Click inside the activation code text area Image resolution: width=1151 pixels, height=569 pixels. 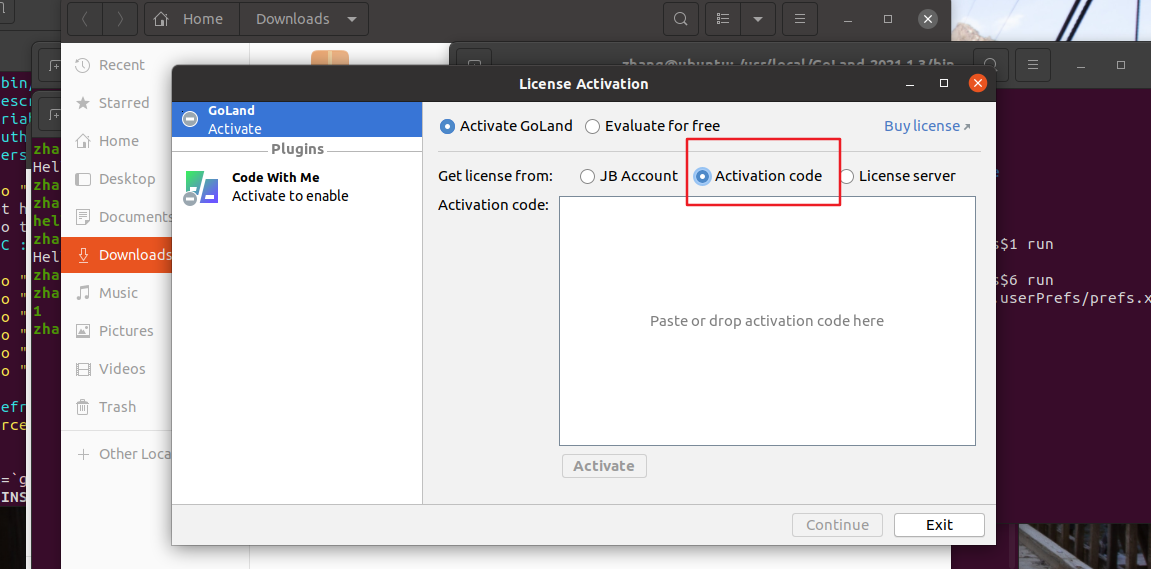[767, 321]
